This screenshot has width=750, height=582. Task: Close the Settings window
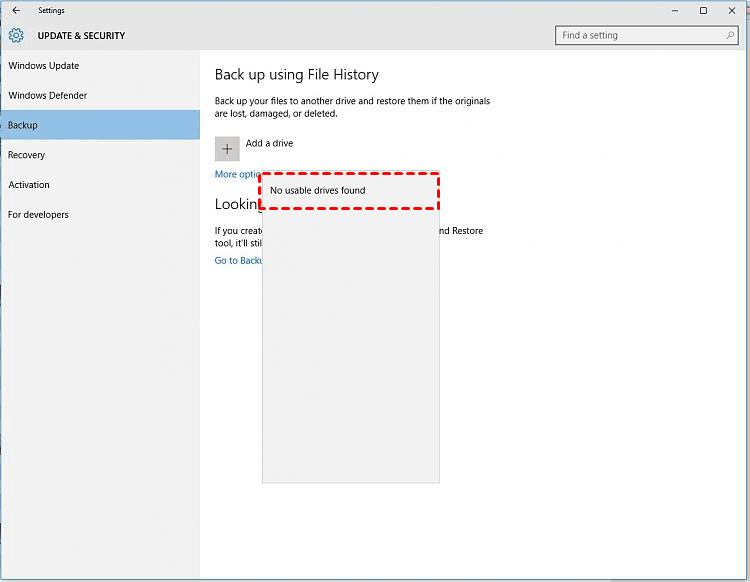pos(733,10)
